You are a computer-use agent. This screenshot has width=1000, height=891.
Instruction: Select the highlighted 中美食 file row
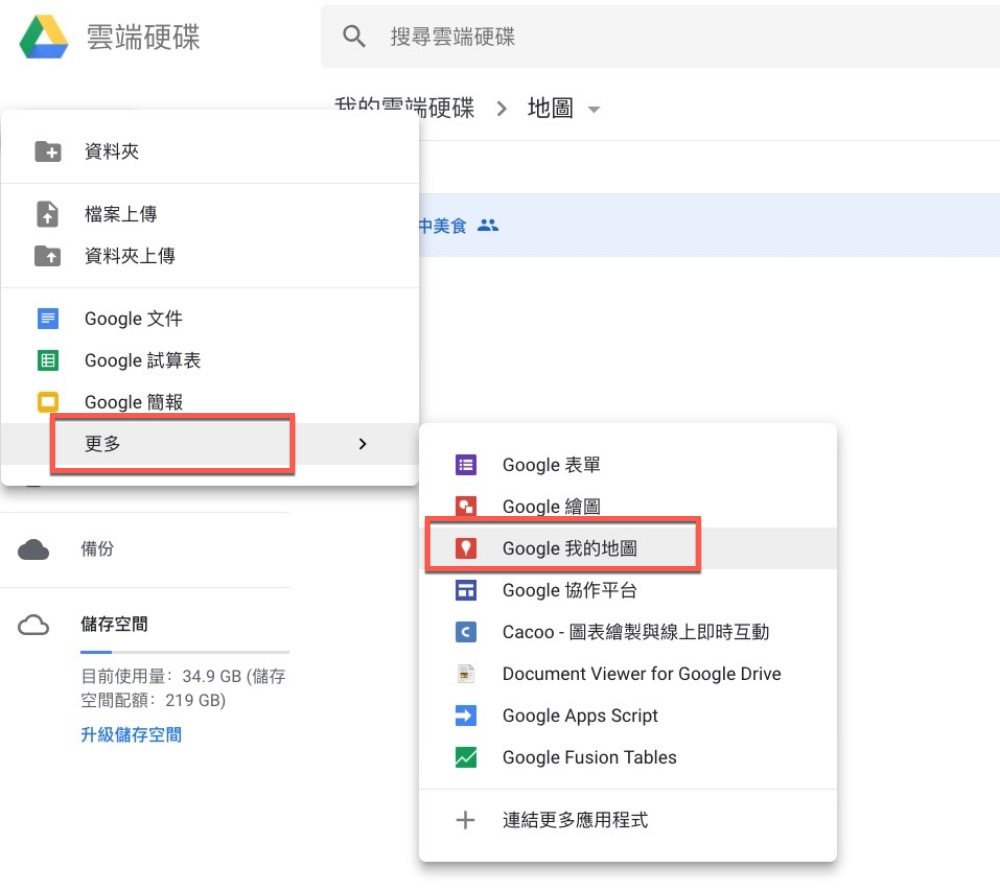pos(709,225)
